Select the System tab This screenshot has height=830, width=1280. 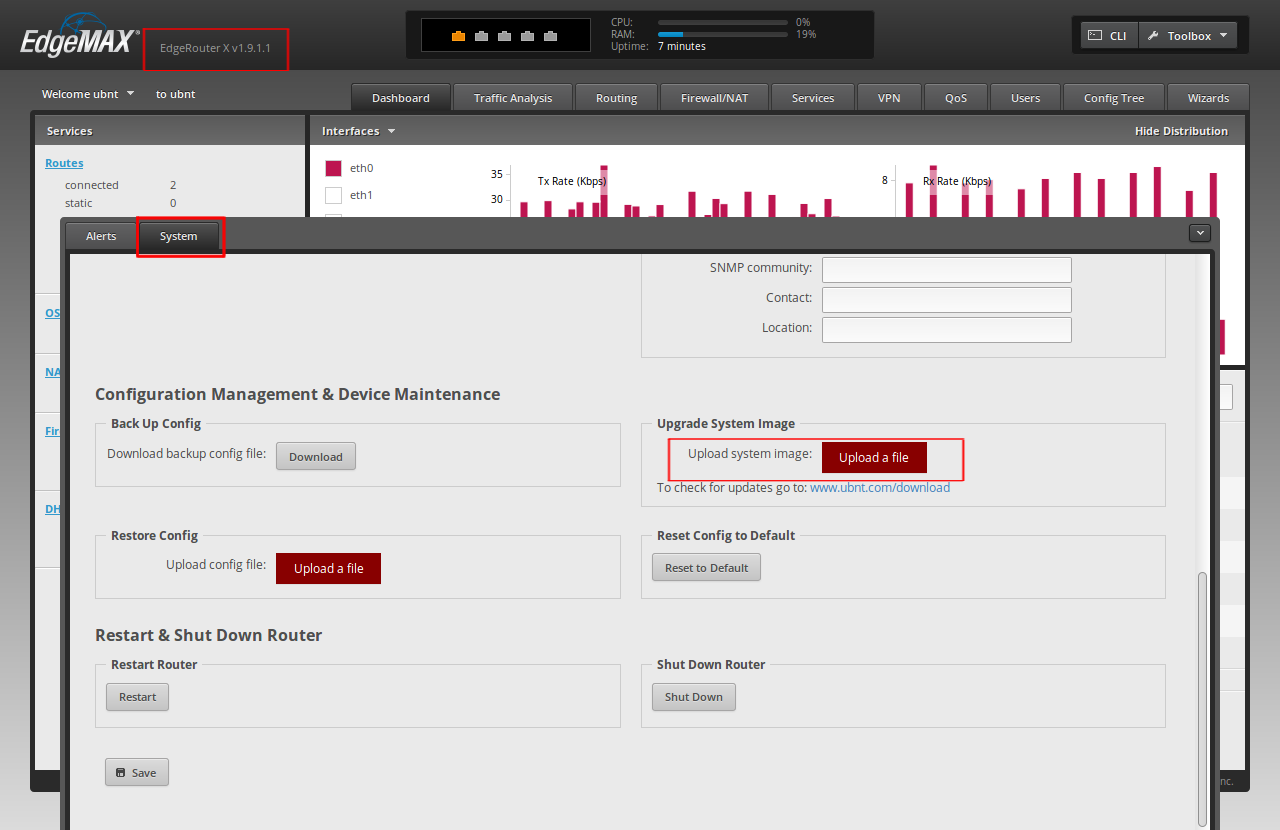(x=178, y=236)
